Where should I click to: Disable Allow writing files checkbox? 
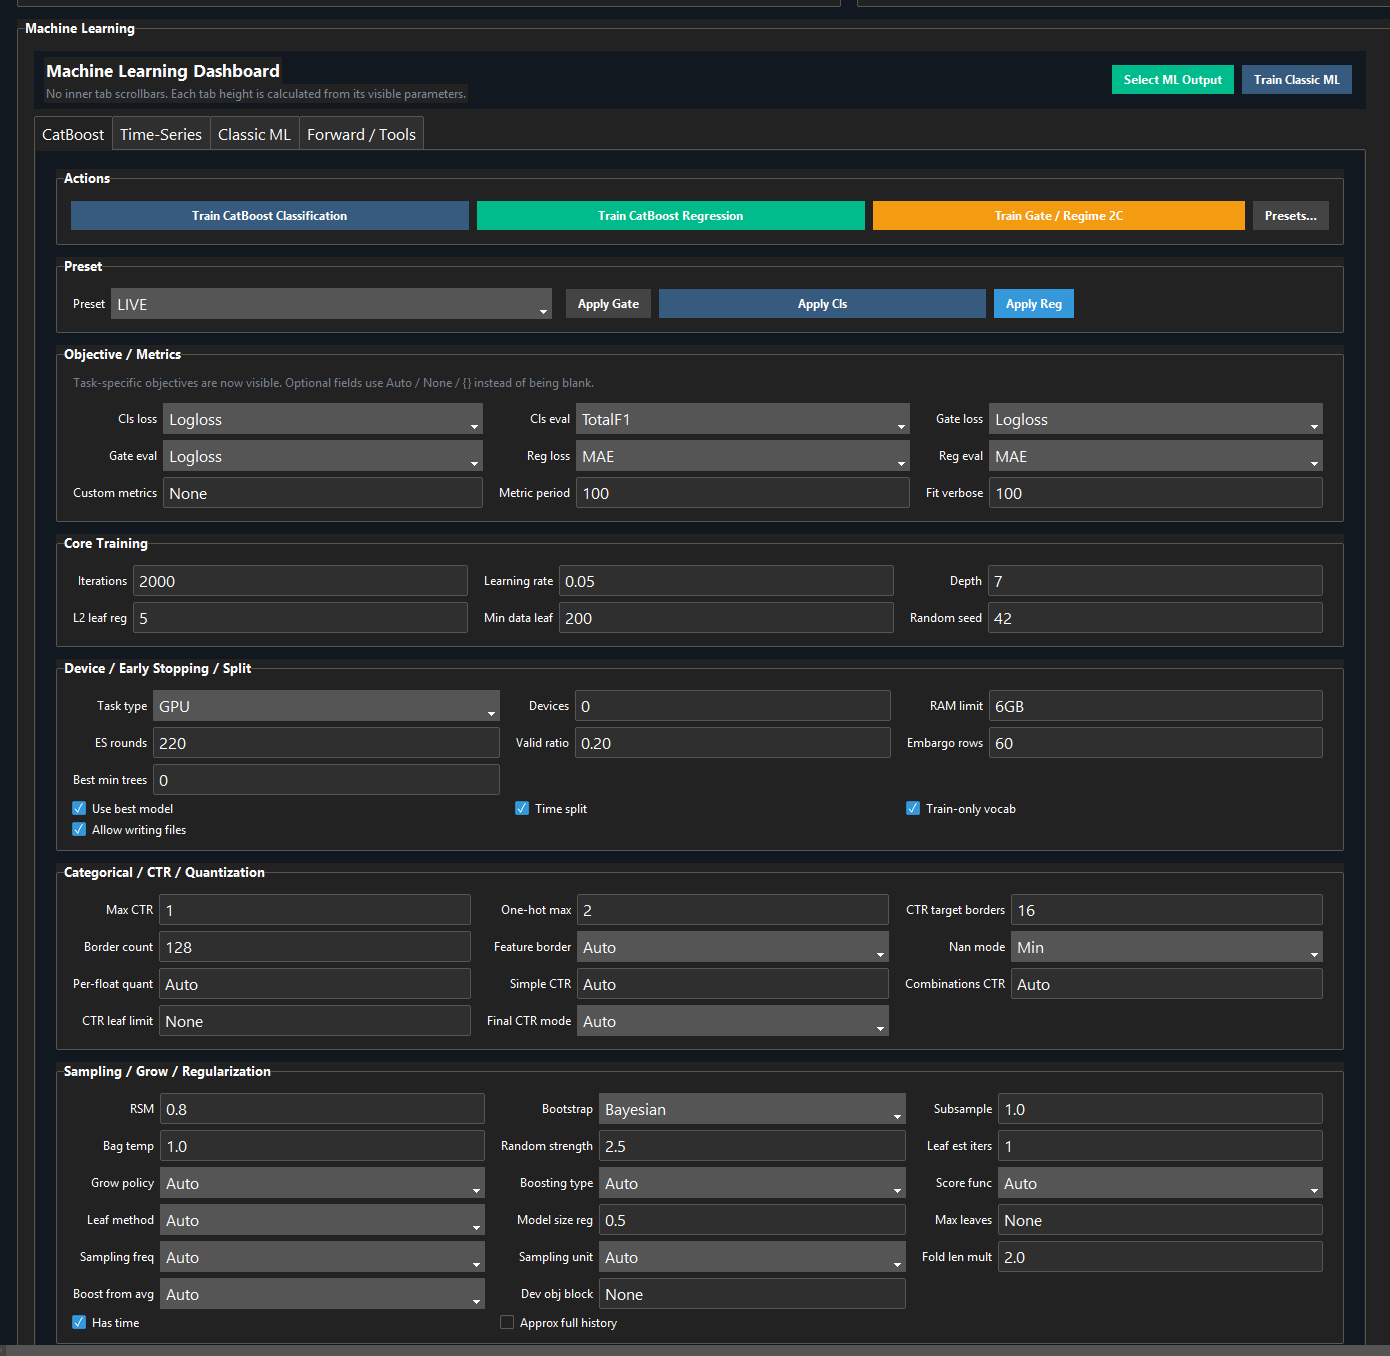click(x=79, y=829)
